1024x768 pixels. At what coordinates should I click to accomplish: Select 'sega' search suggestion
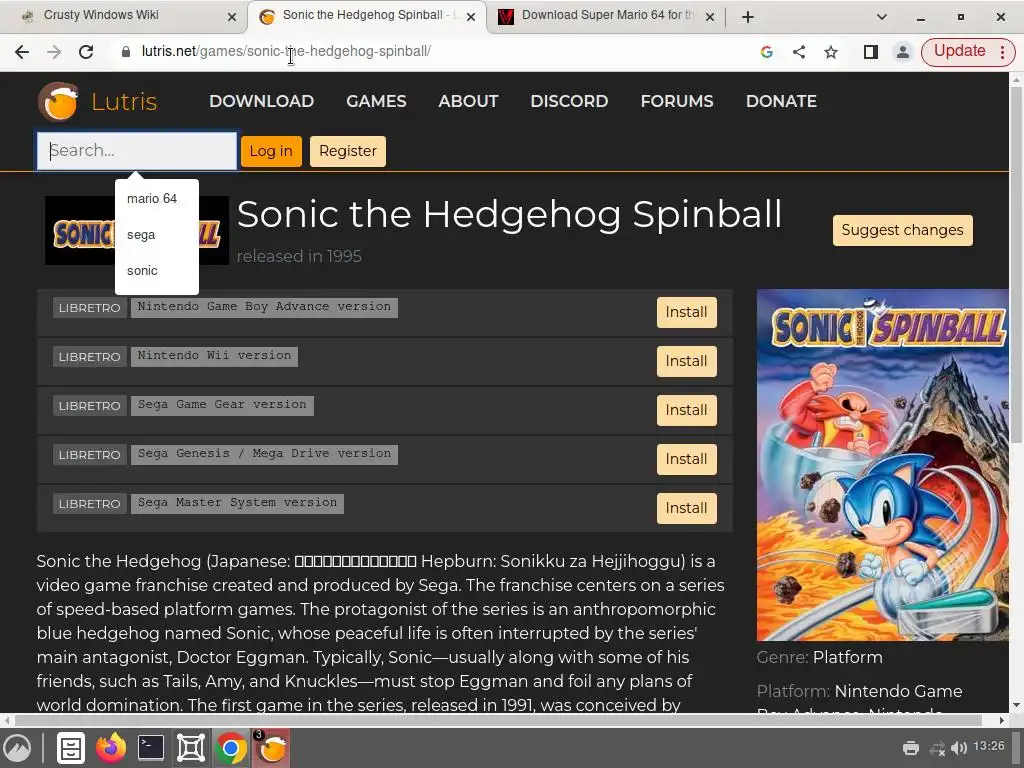pyautogui.click(x=156, y=235)
